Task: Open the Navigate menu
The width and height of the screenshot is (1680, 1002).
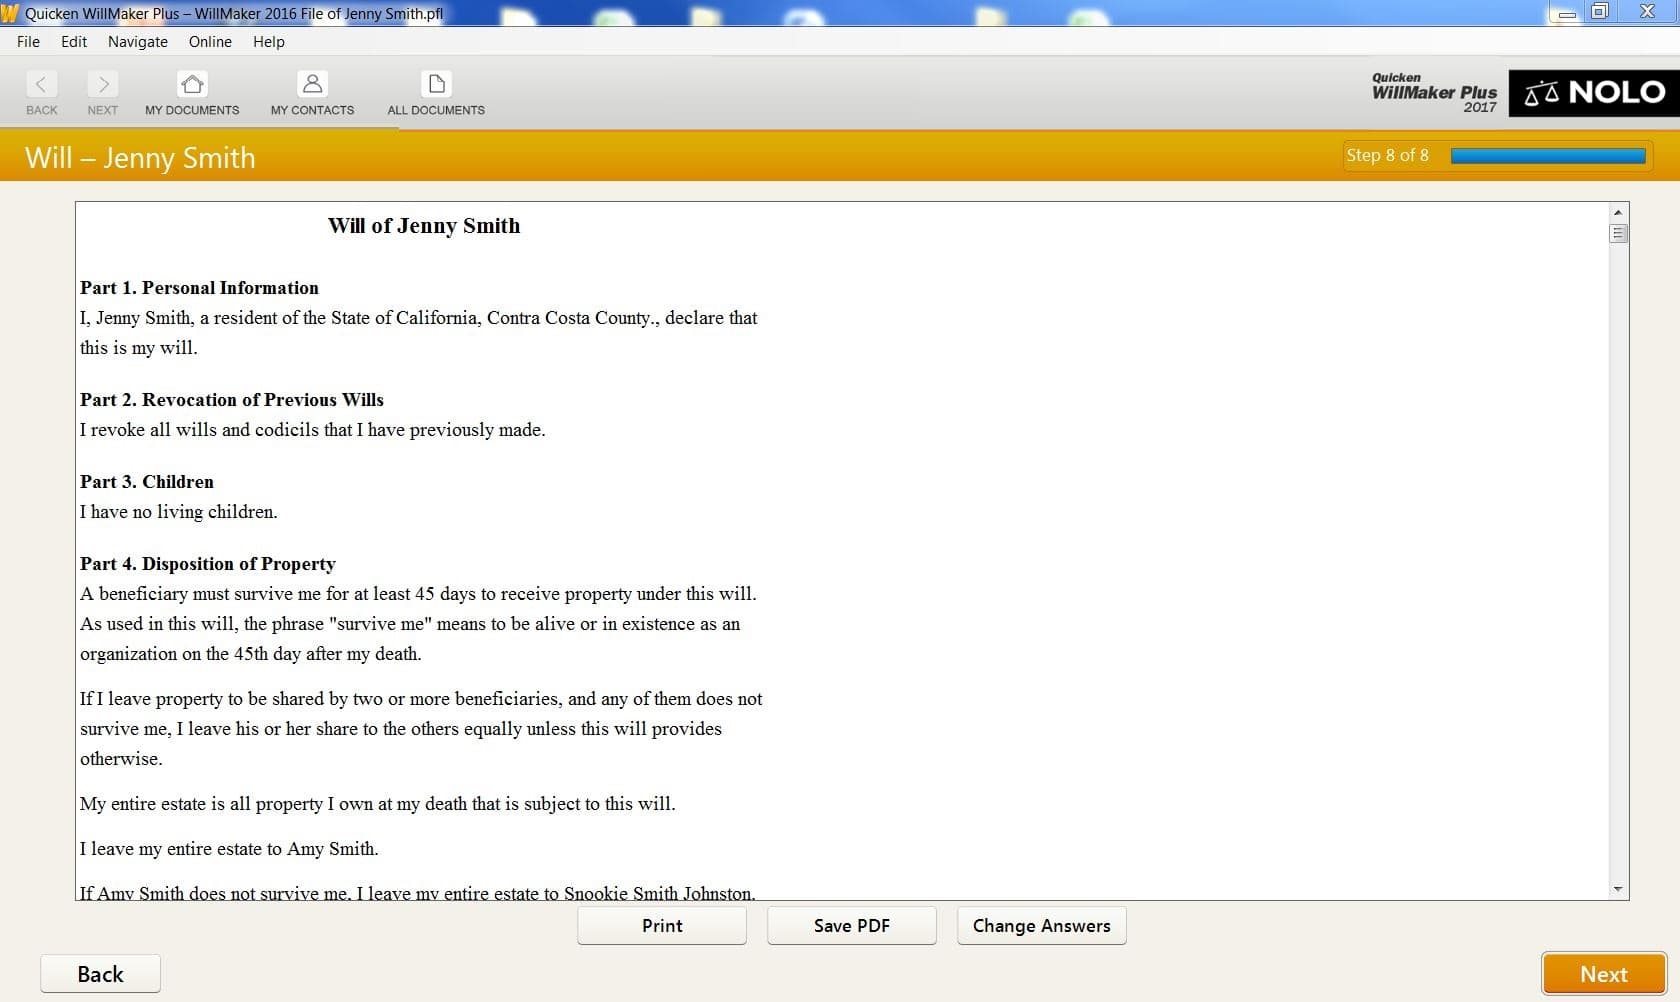Action: click(138, 42)
